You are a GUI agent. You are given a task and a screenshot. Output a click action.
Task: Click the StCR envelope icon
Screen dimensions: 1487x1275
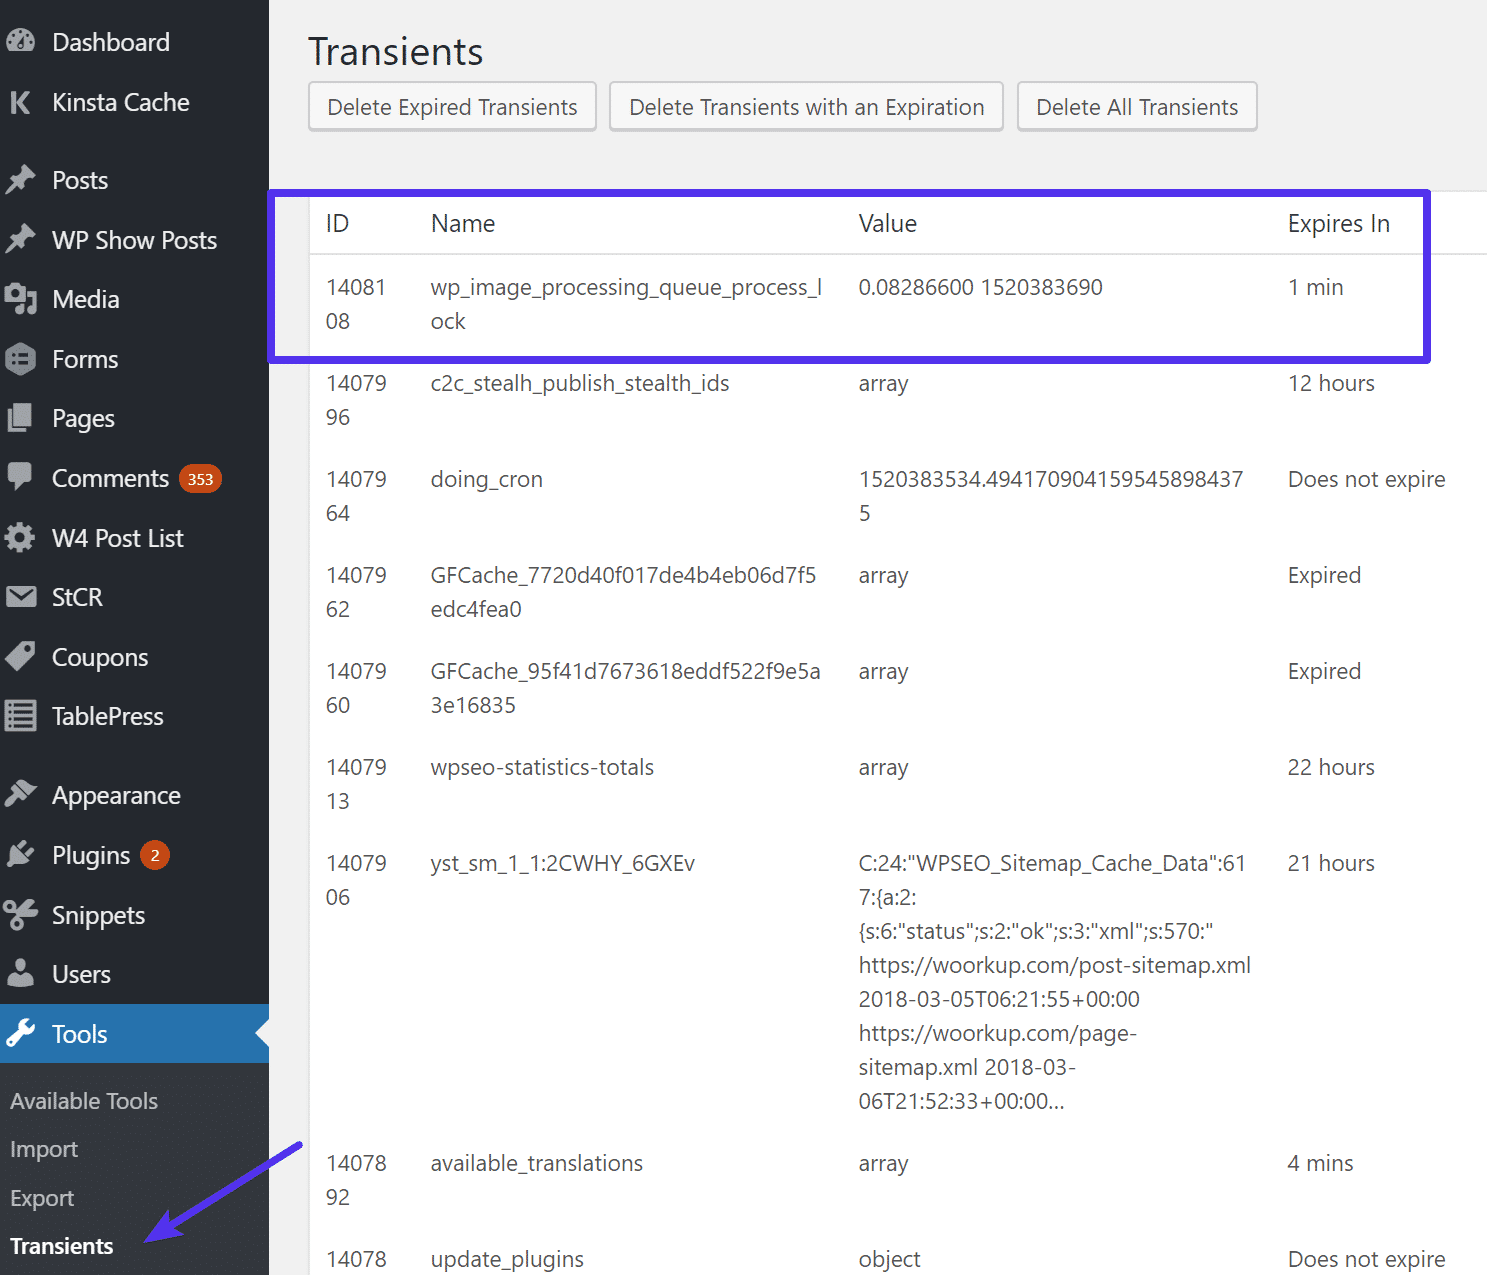(20, 597)
